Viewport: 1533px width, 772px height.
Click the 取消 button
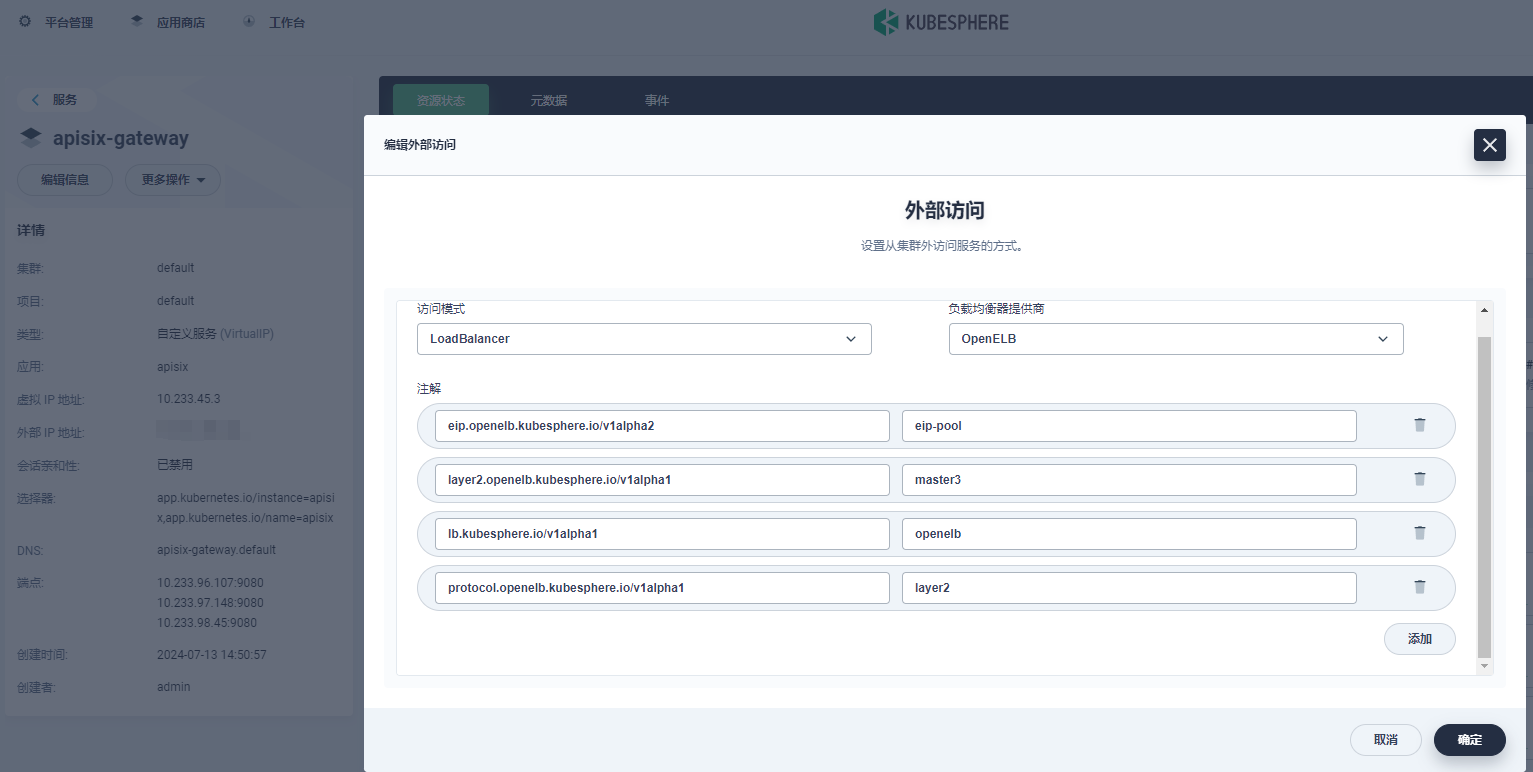(x=1385, y=740)
